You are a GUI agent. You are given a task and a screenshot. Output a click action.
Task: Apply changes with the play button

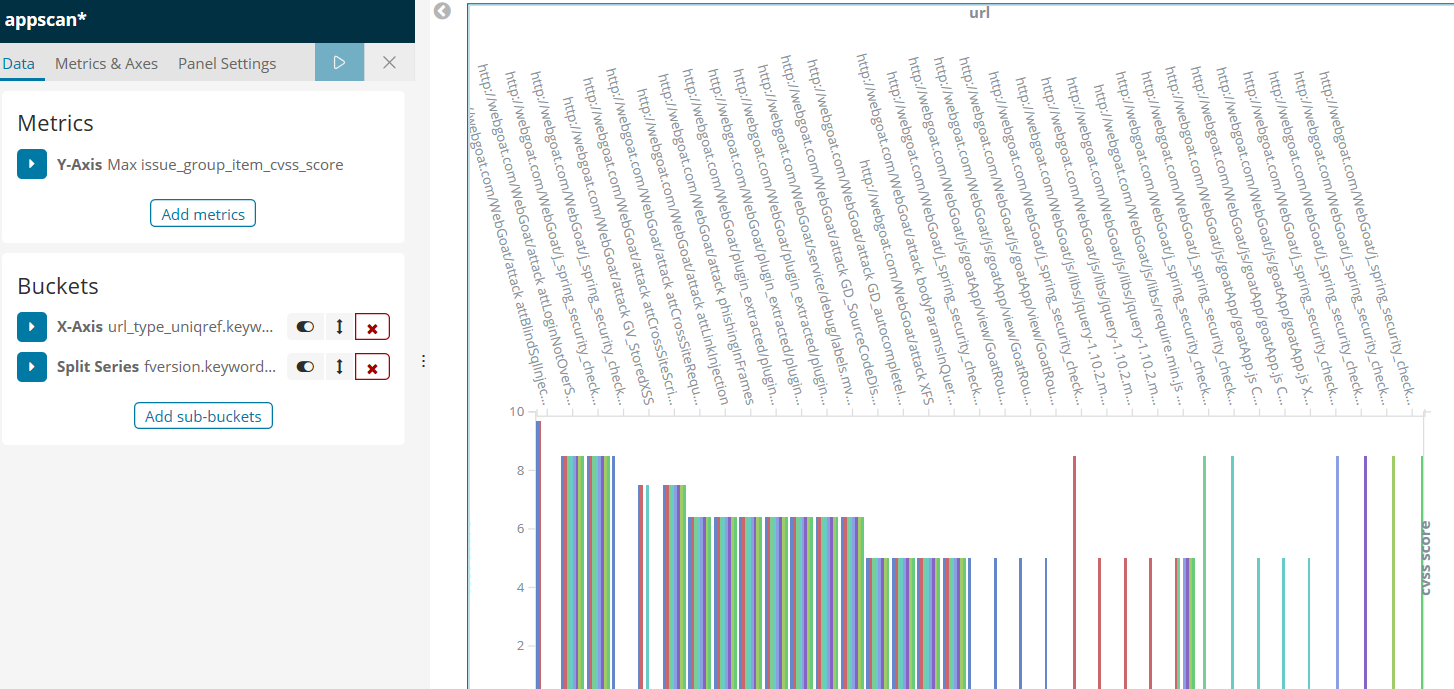340,62
